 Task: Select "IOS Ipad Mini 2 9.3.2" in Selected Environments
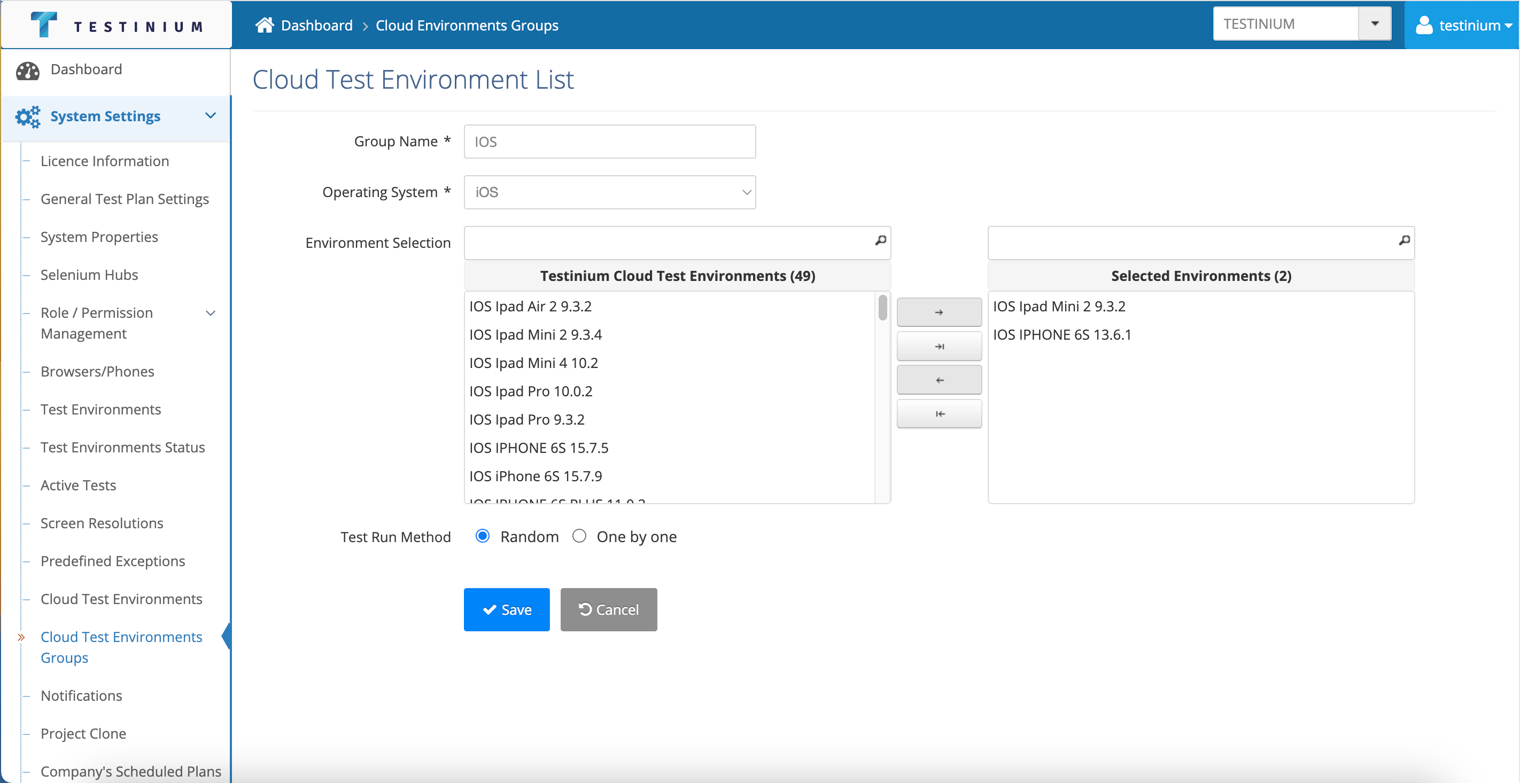1201,306
